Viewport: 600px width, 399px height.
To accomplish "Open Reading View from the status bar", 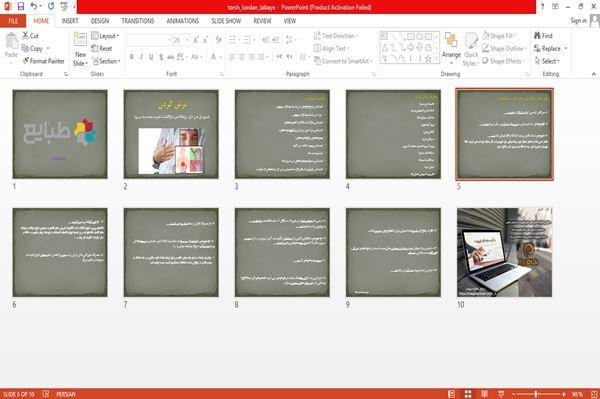I will 484,394.
